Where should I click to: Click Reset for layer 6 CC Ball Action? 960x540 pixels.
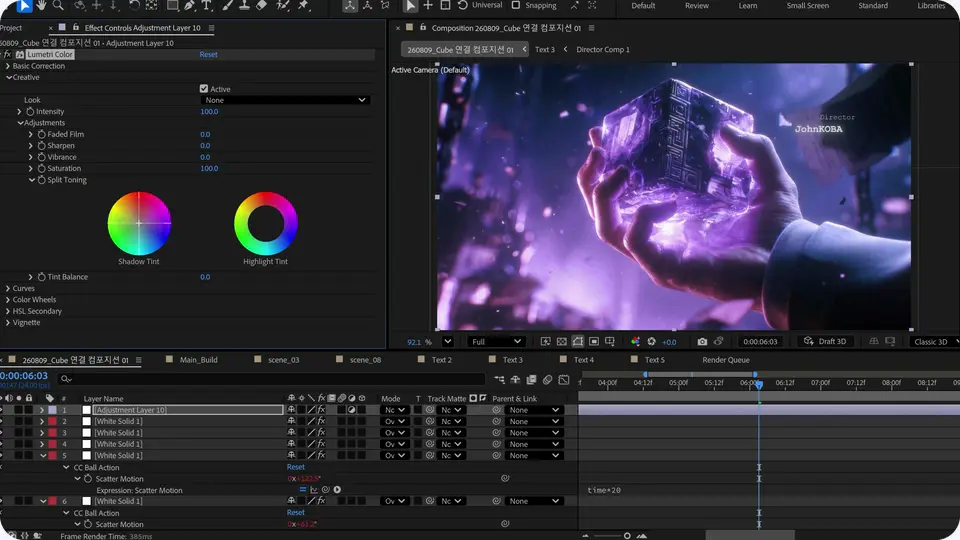[296, 512]
